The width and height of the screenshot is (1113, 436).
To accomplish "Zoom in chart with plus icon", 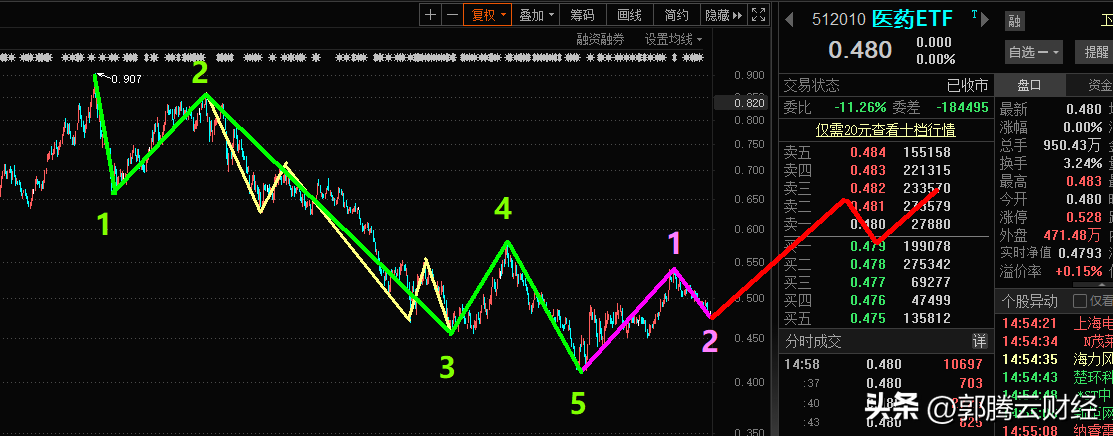I will (430, 15).
